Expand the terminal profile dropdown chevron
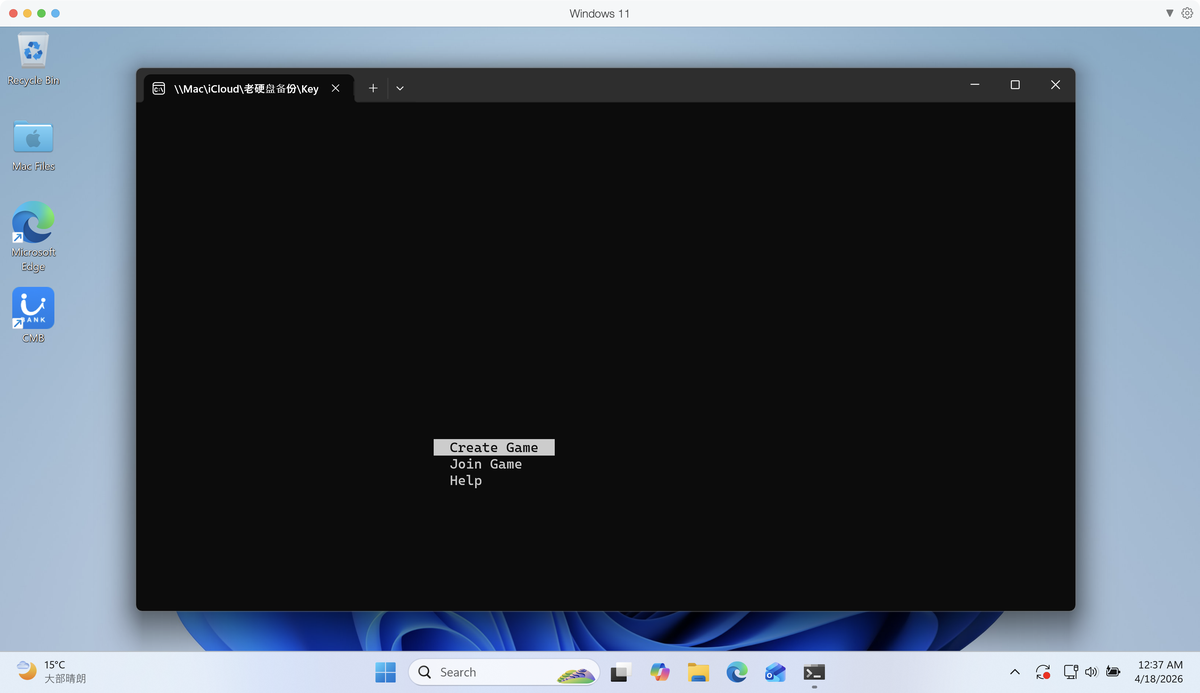The height and width of the screenshot is (693, 1200). point(400,88)
